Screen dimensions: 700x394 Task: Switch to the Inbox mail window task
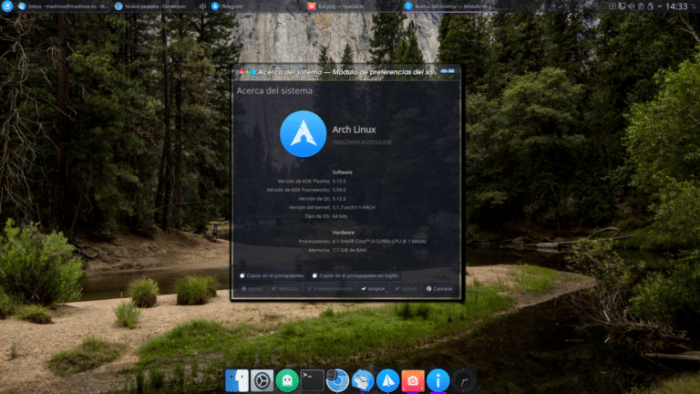point(62,6)
